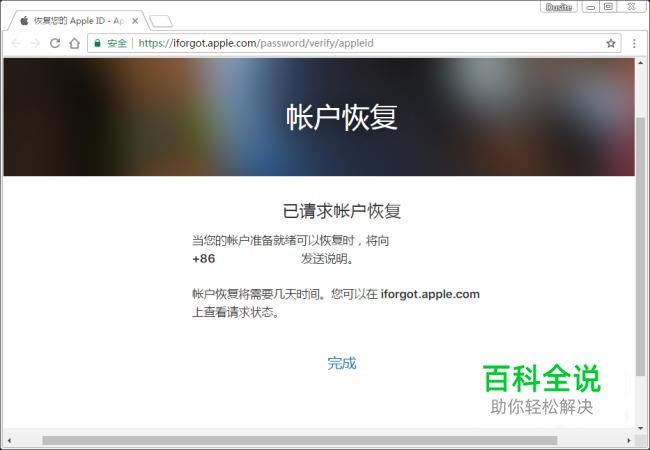This screenshot has width=650, height=450.
Task: Open Chrome three-dot menu
Action: pyautogui.click(x=634, y=43)
